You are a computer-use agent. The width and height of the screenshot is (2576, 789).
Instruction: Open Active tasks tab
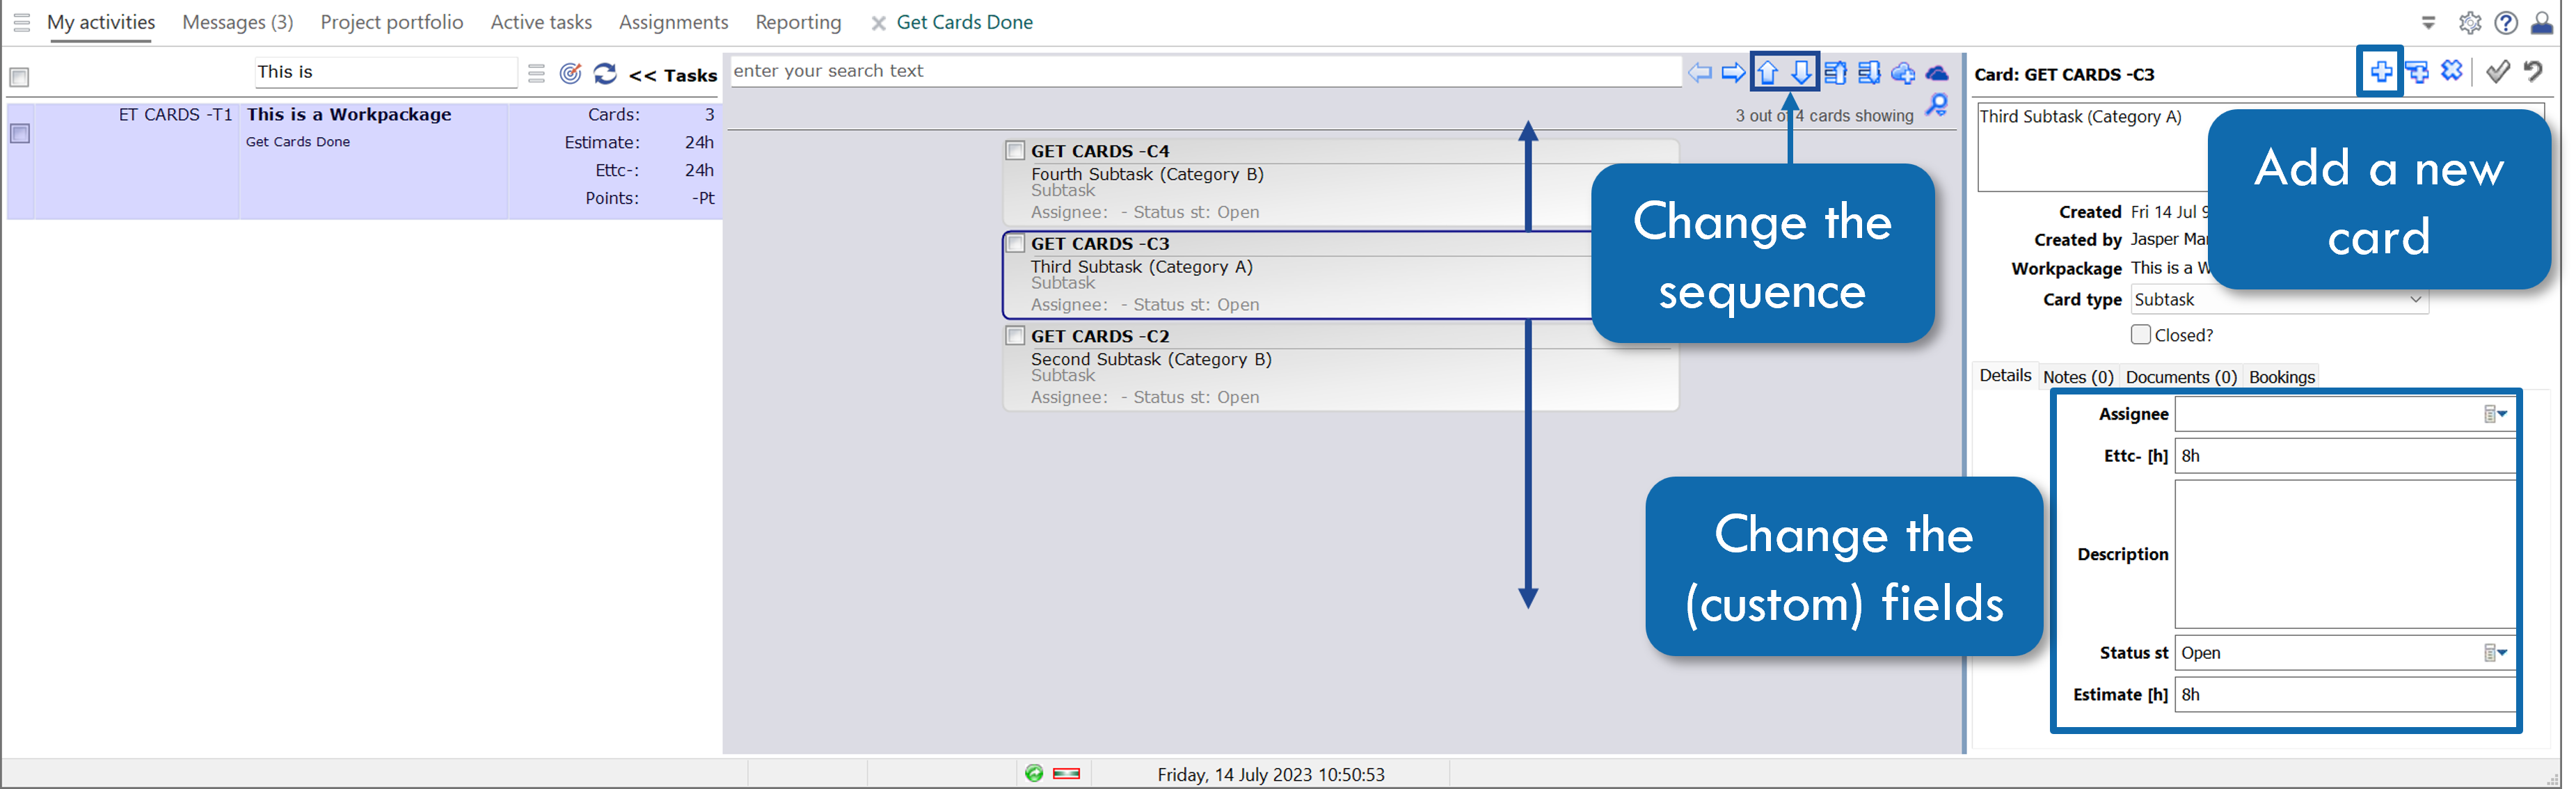point(541,22)
